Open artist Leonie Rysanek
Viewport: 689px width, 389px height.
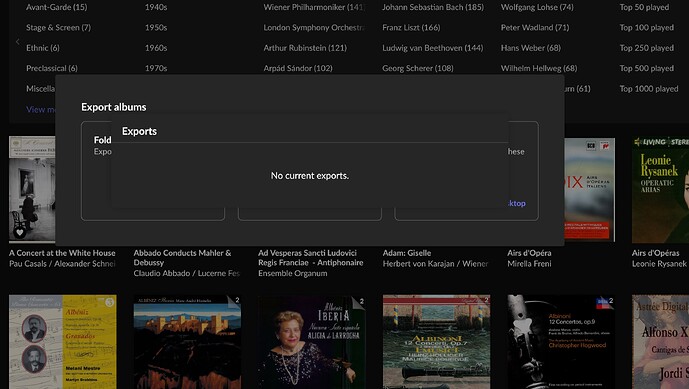click(x=659, y=263)
